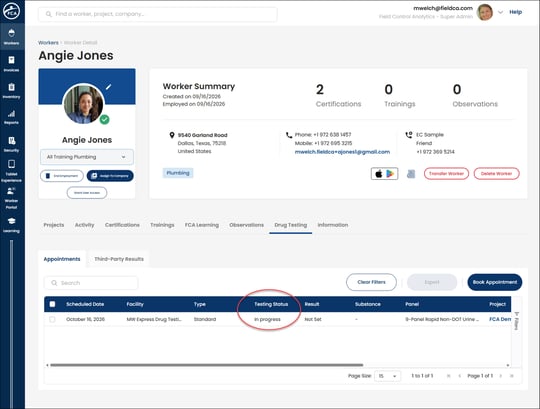Click the emergency contact phone icon
The image size is (540, 409).
tap(409, 135)
